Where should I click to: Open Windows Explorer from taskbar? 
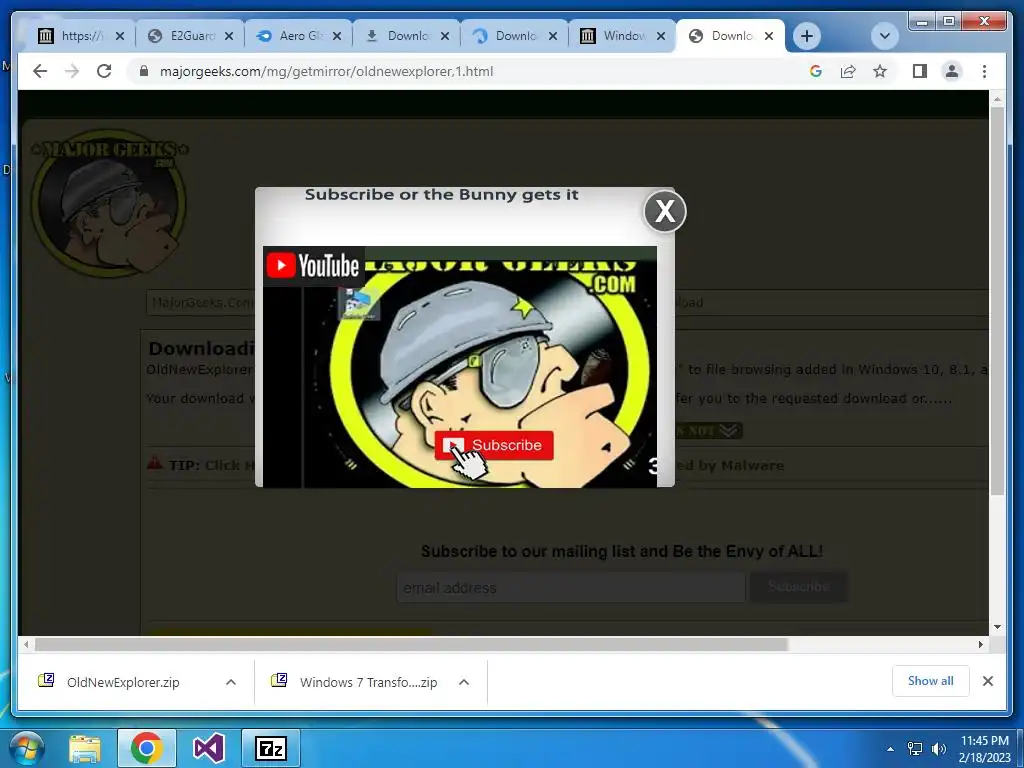(x=85, y=748)
